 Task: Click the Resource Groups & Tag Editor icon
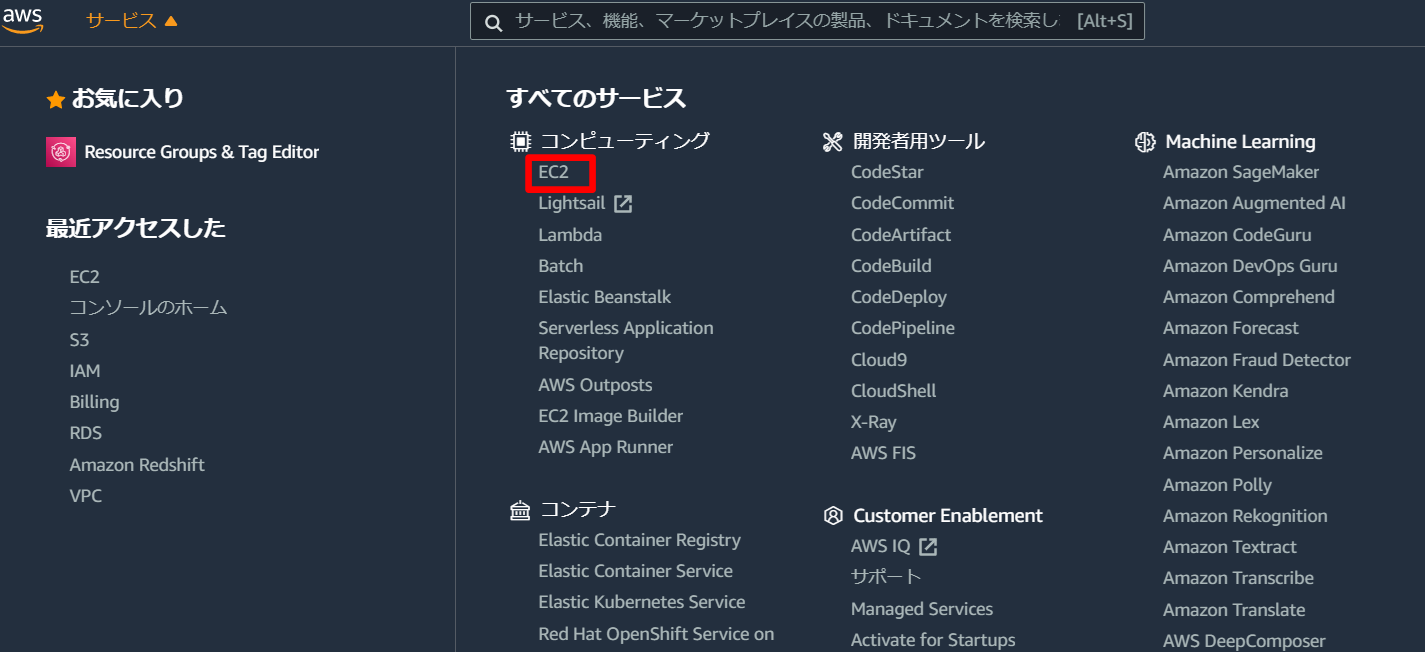[61, 152]
